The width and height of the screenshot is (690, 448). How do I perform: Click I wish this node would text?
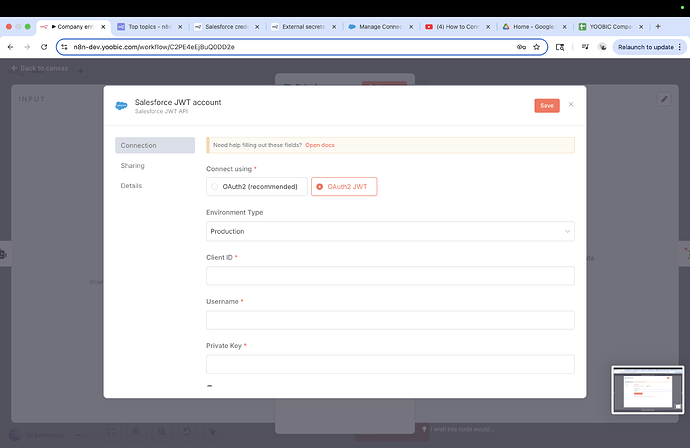(x=462, y=429)
